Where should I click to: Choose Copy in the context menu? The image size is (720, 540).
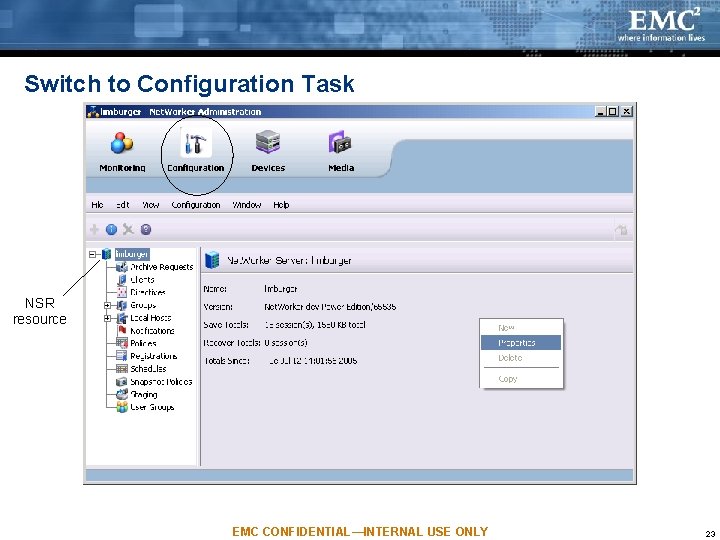click(x=521, y=379)
